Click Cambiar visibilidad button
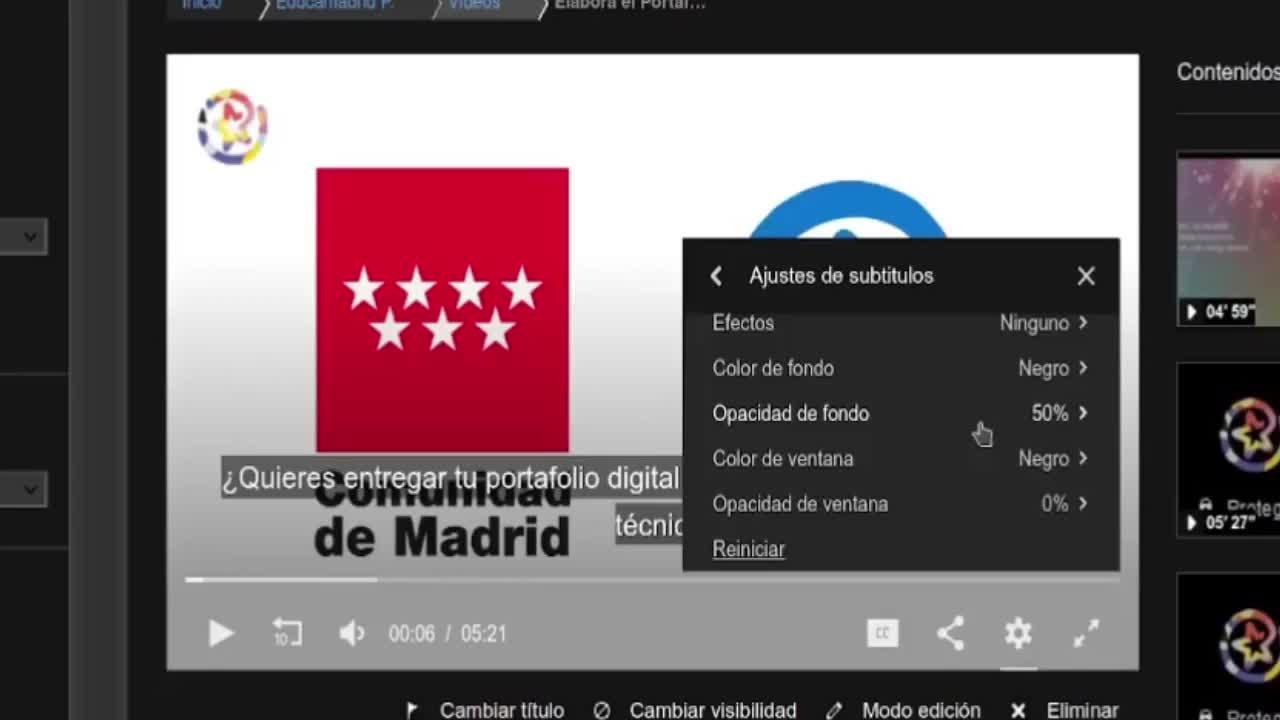This screenshot has width=1280, height=720. click(695, 710)
